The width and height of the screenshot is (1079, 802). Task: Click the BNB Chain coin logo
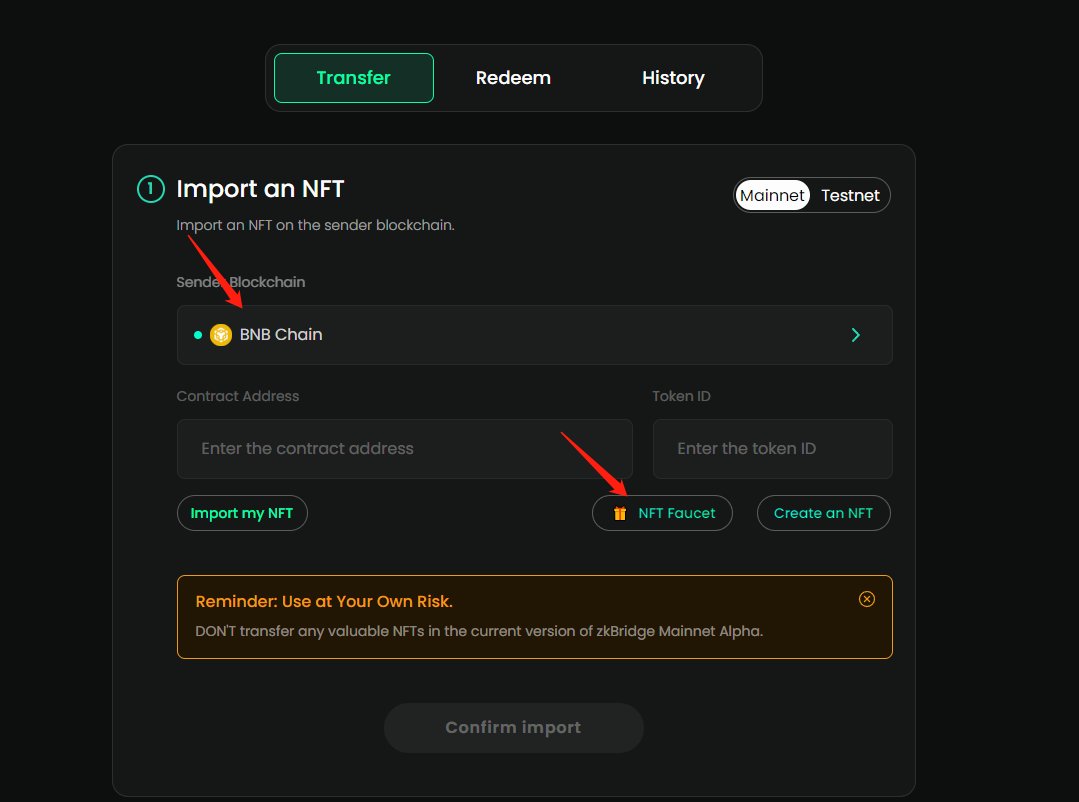[x=221, y=335]
